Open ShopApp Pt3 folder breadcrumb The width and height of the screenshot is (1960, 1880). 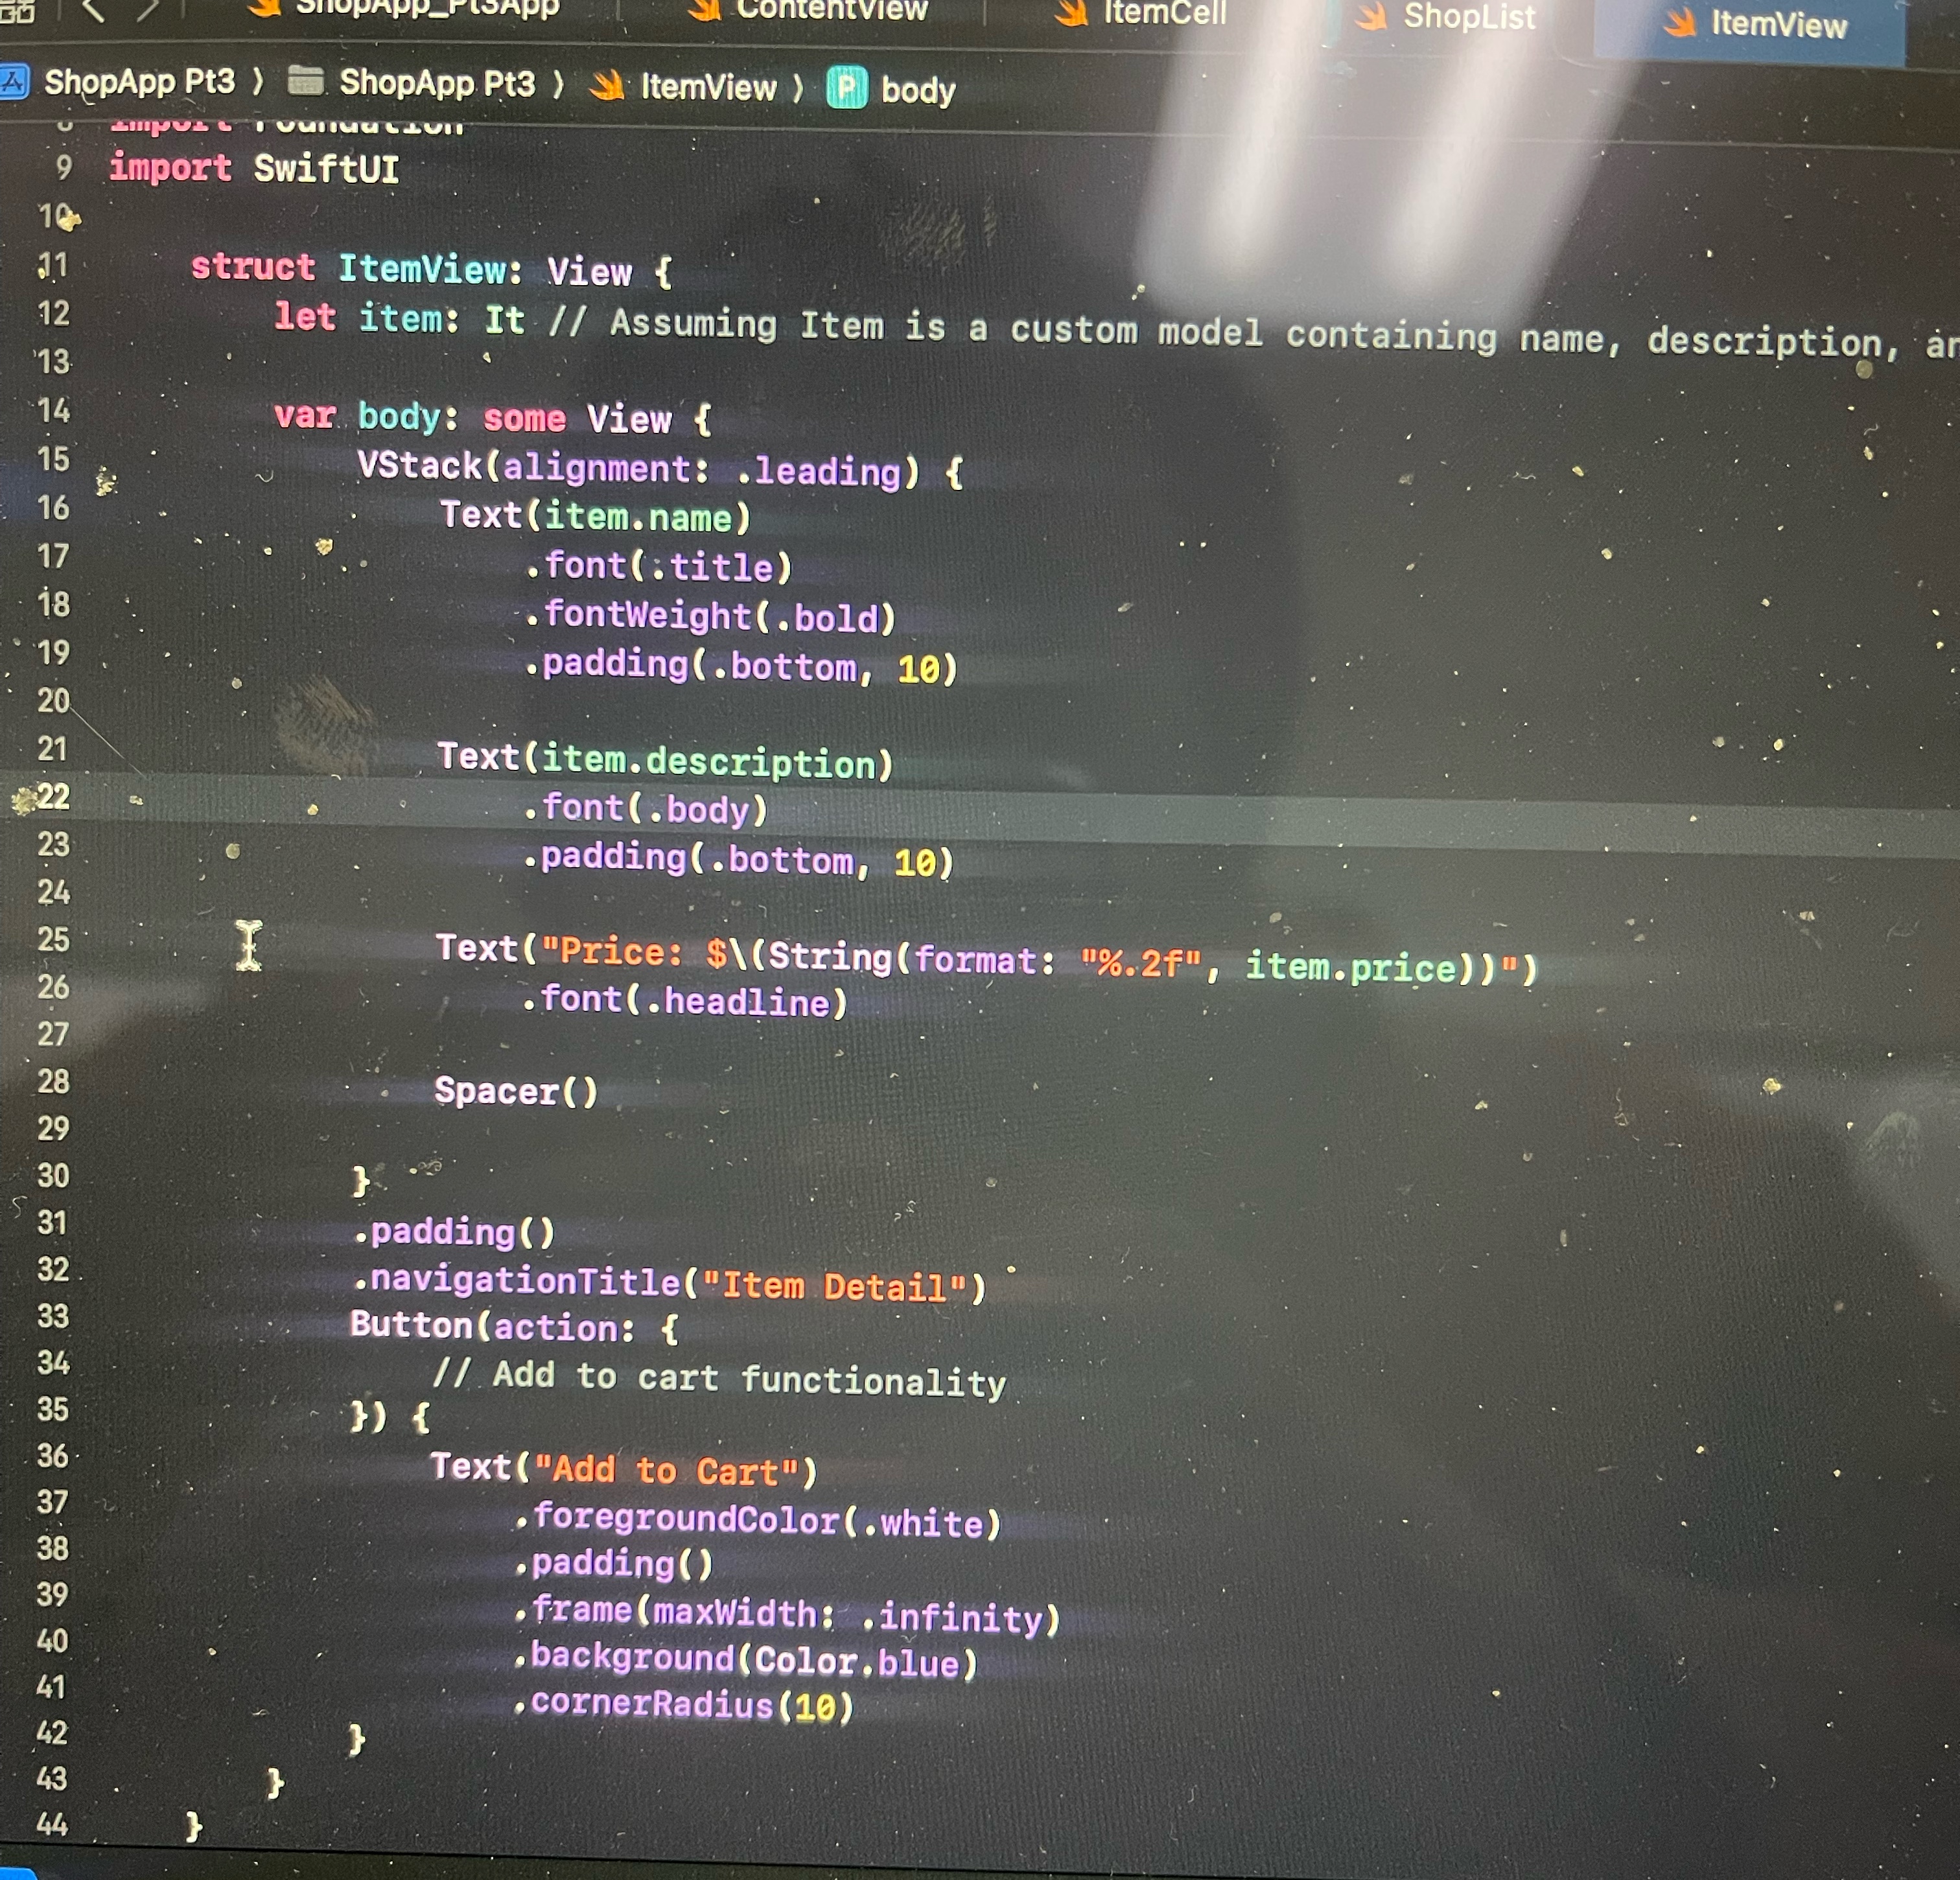(x=437, y=83)
